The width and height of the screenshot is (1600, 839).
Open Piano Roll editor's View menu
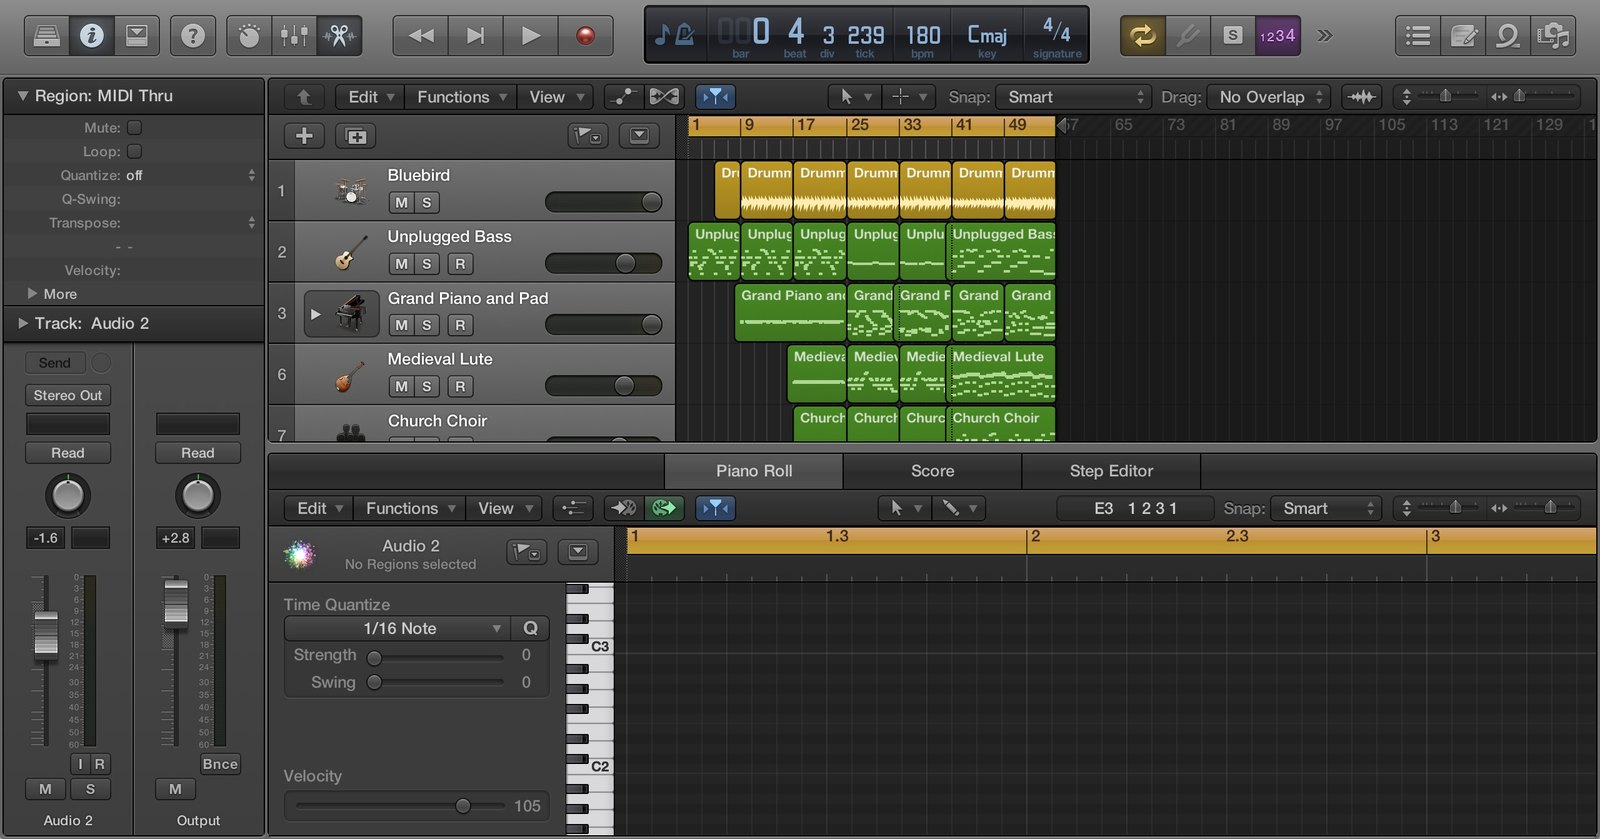(x=504, y=508)
